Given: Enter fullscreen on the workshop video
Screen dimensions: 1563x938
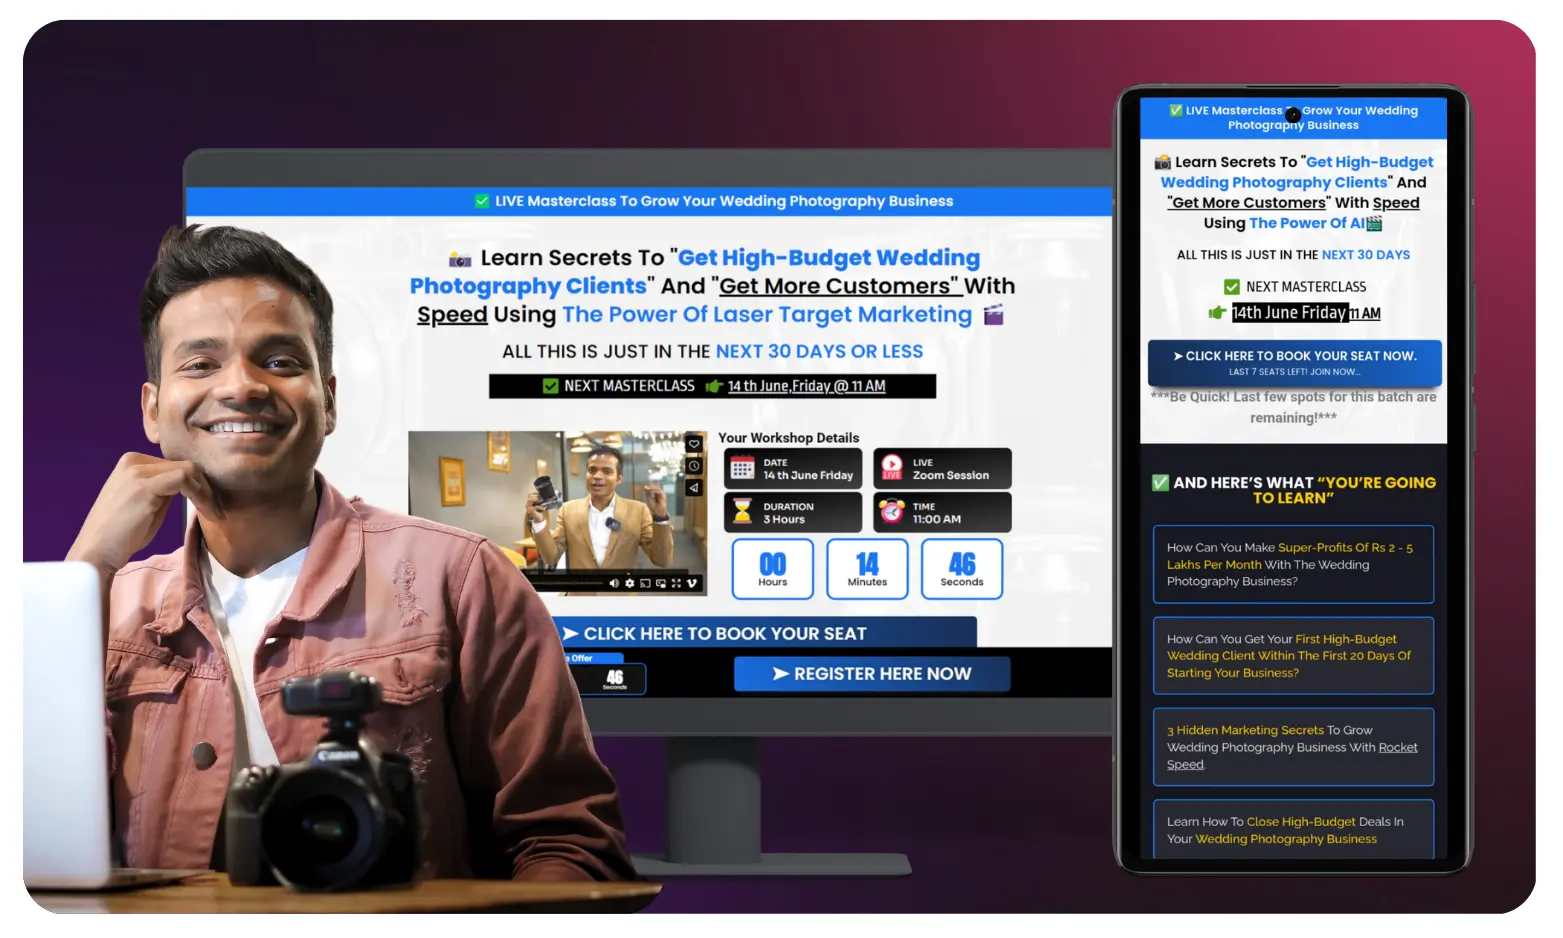Looking at the screenshot, I should click(676, 583).
